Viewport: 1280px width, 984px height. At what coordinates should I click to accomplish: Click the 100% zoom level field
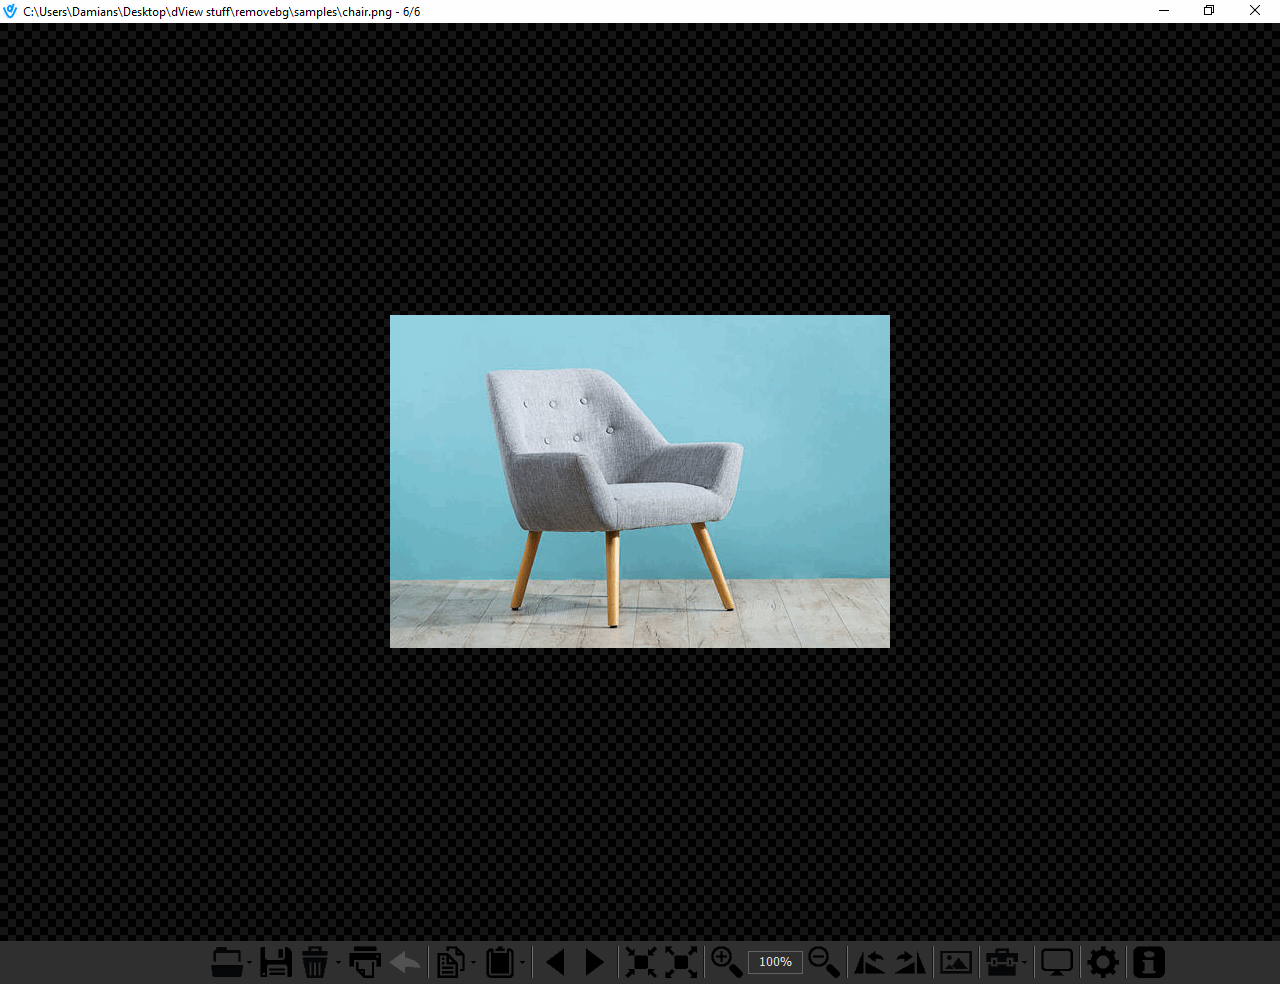(775, 962)
